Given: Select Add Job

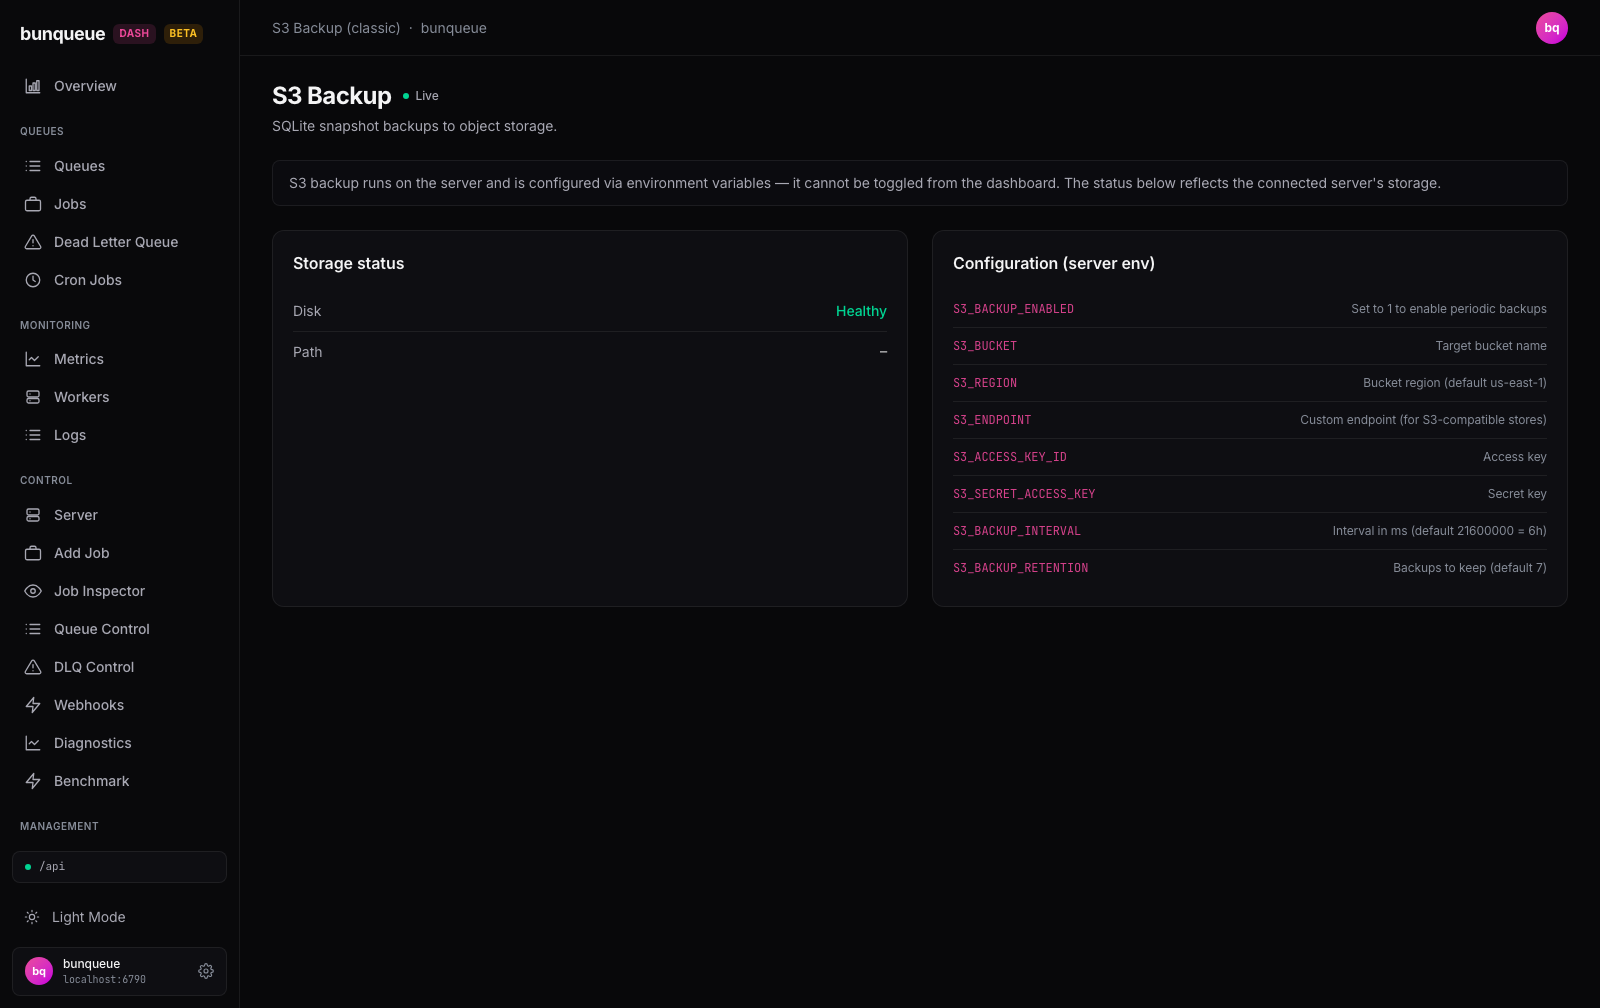Looking at the screenshot, I should click(x=119, y=553).
